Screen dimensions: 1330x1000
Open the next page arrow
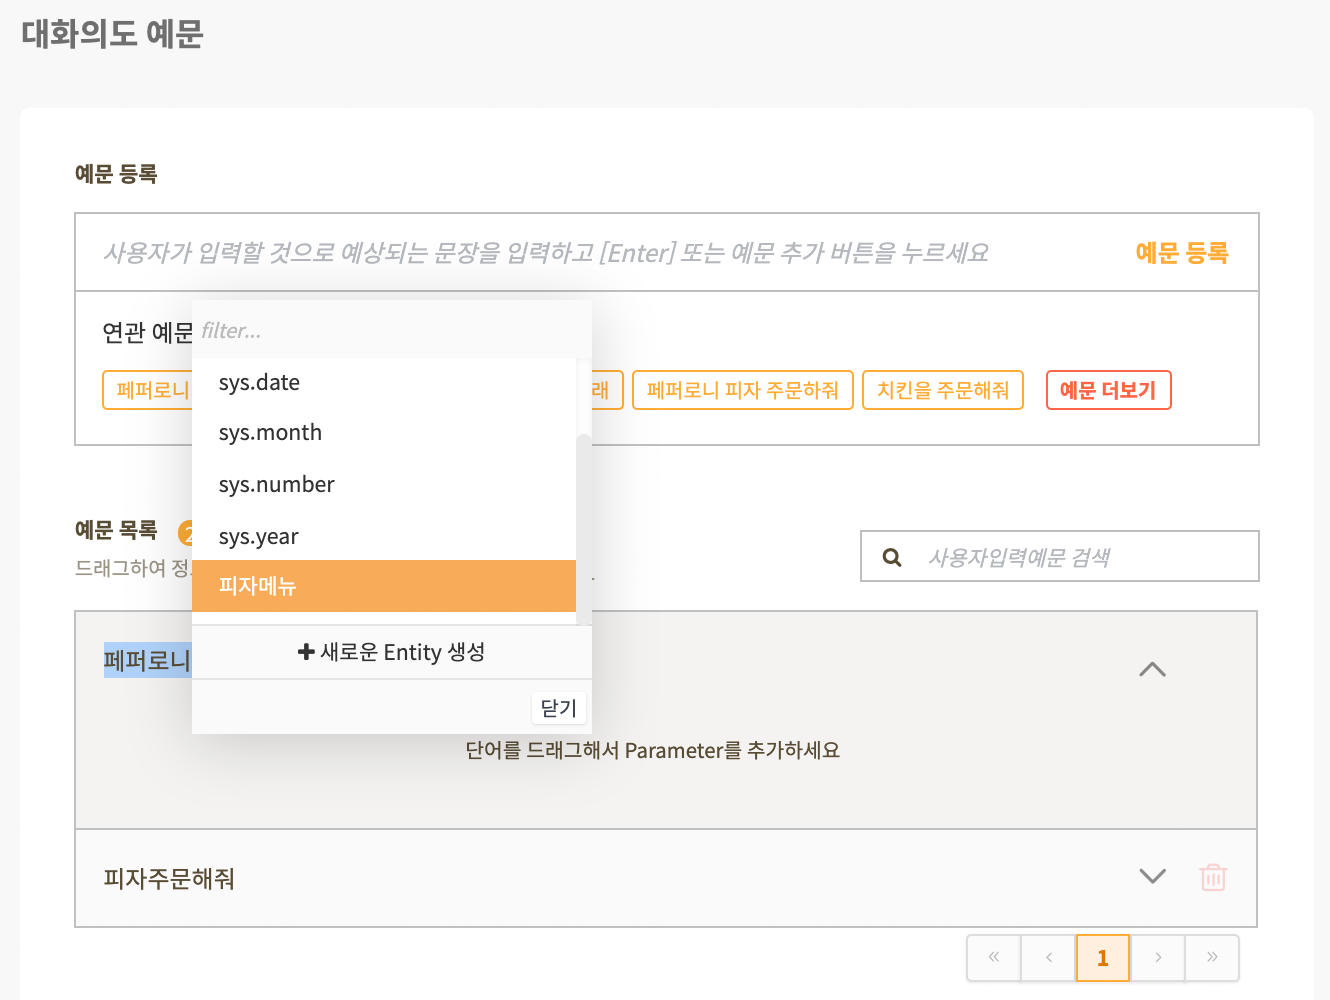(1158, 958)
